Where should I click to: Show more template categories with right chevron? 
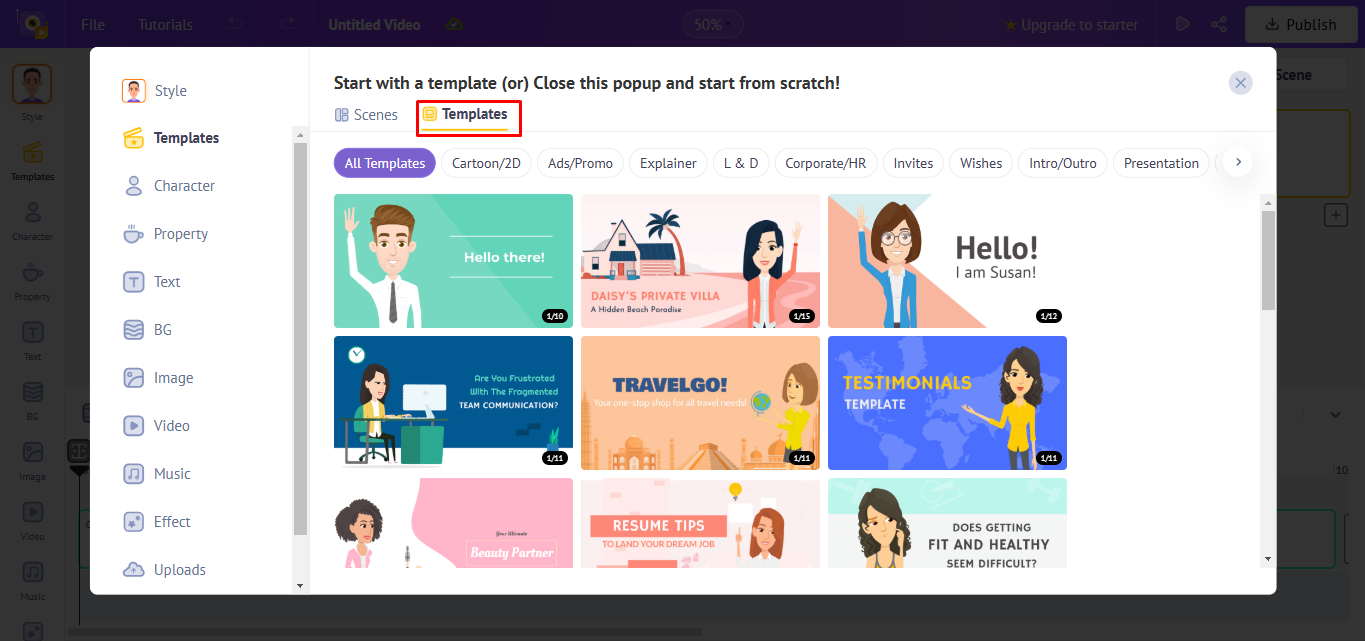1238,162
